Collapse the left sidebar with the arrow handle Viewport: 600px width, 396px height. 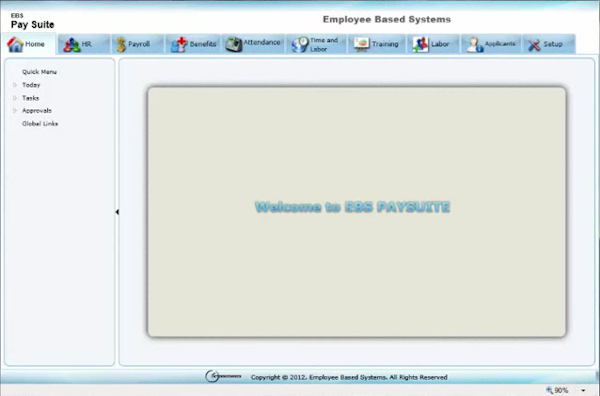117,212
